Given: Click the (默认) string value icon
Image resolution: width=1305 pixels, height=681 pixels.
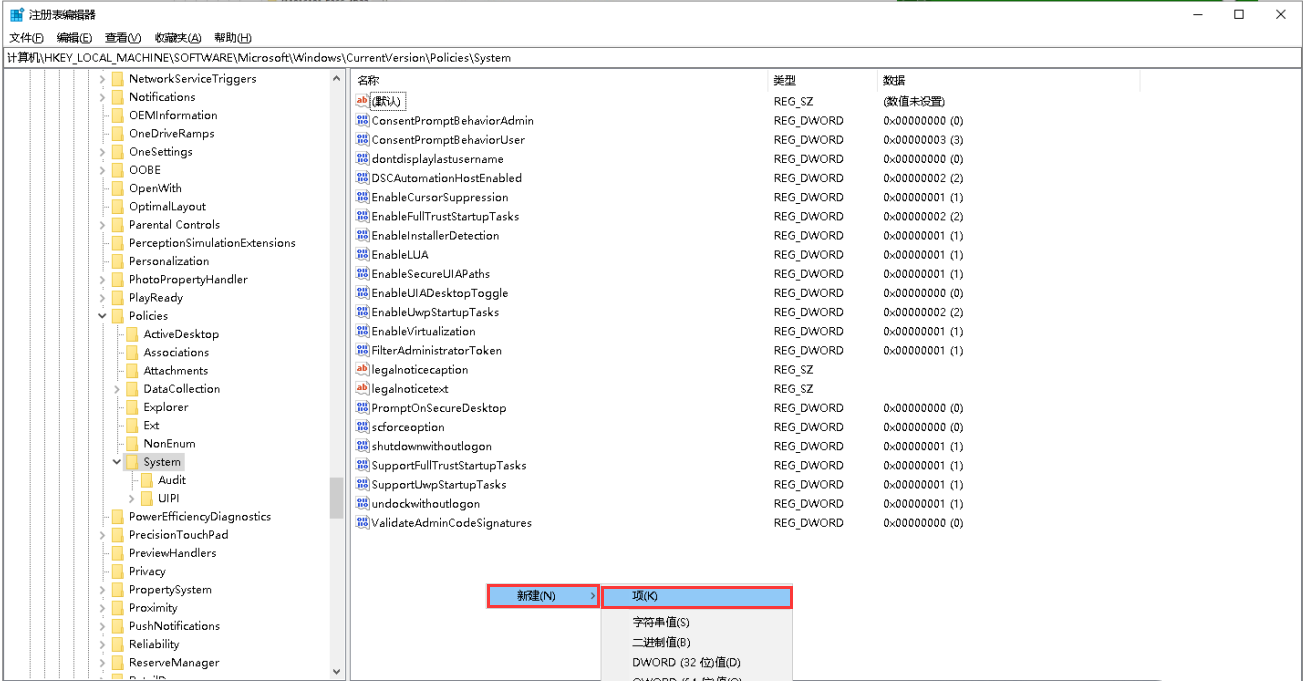Looking at the screenshot, I should pos(362,101).
